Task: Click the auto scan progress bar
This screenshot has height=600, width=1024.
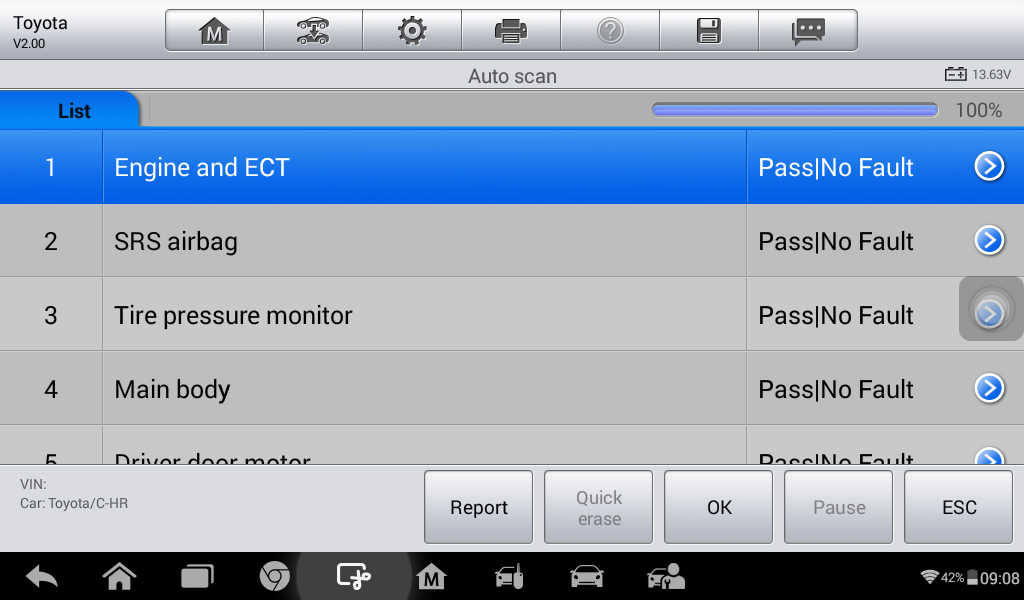Action: pos(795,110)
